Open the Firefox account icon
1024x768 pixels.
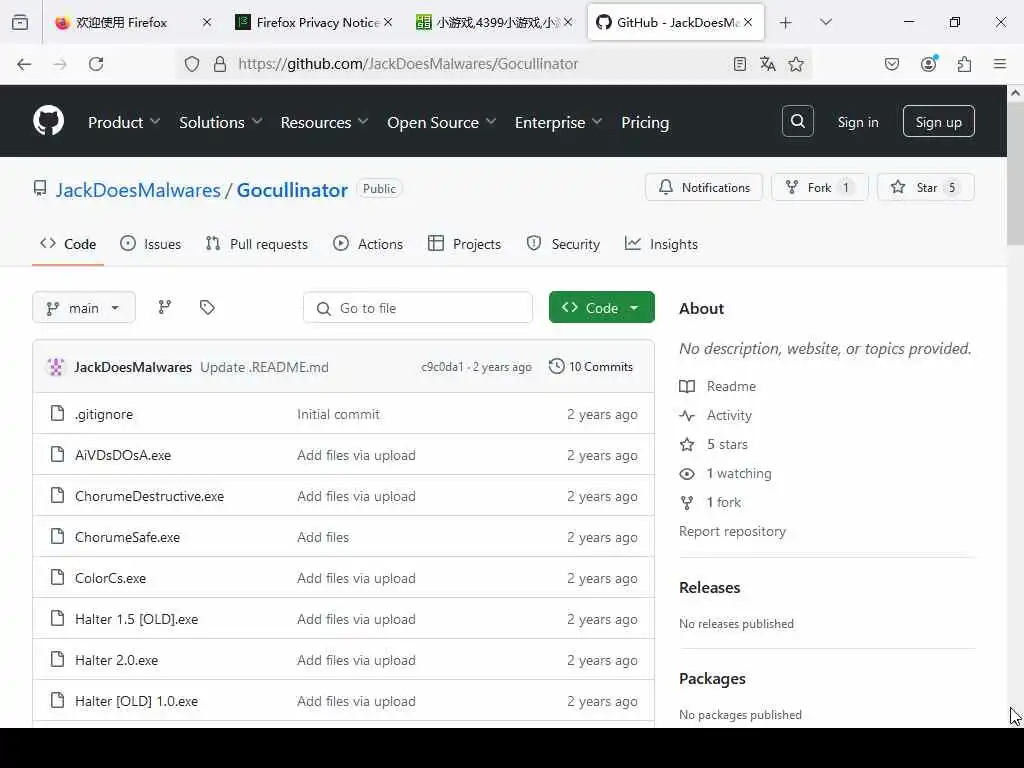pos(929,63)
